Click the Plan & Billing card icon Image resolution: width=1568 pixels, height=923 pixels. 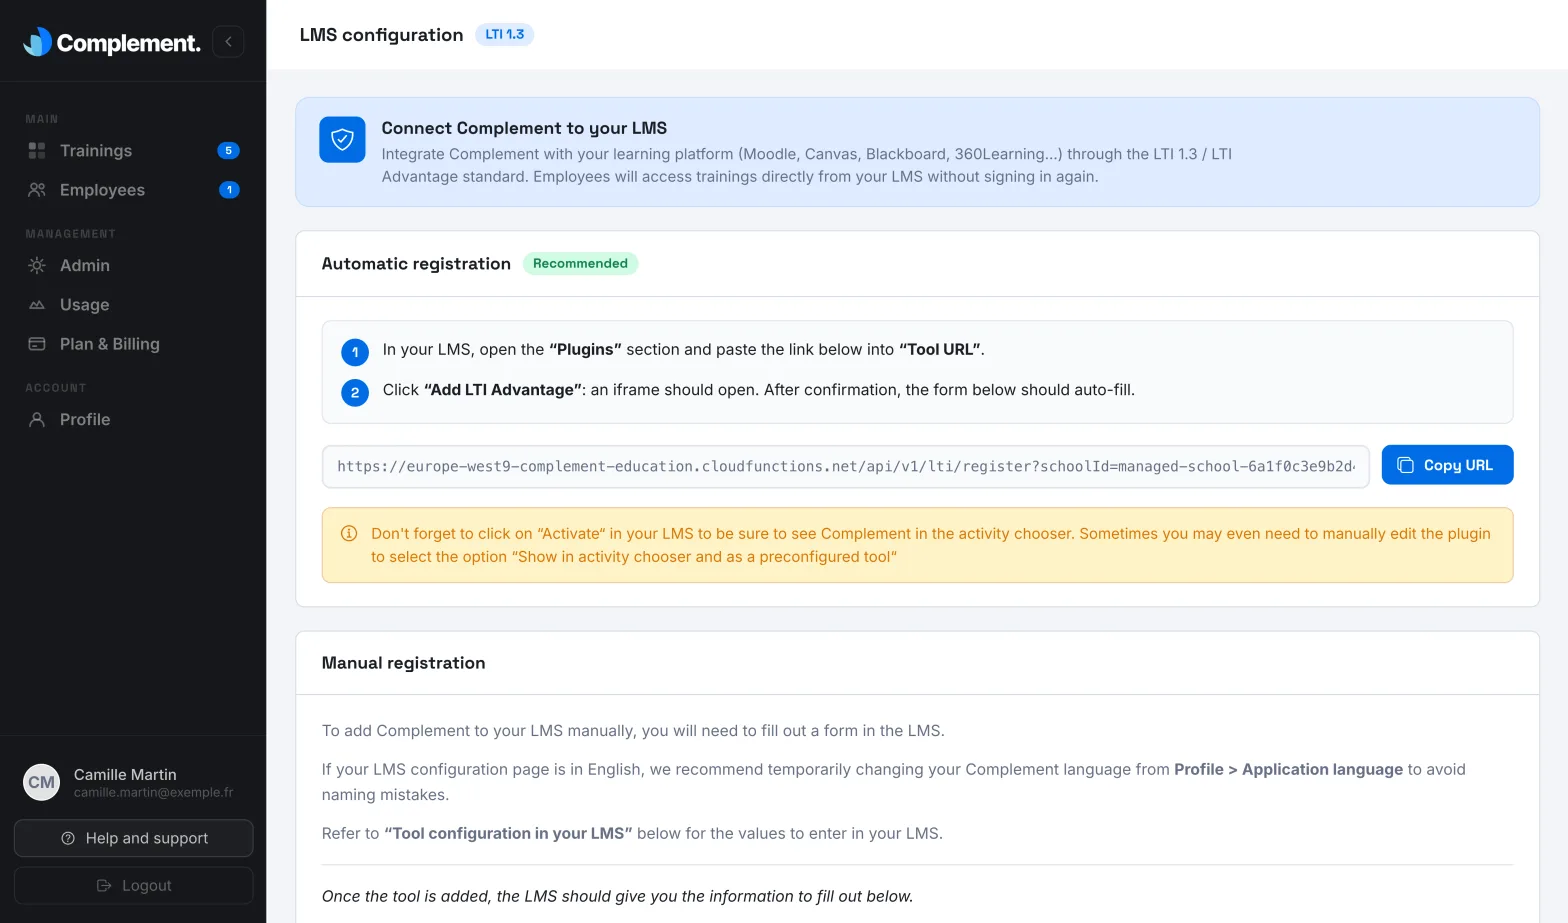[37, 344]
